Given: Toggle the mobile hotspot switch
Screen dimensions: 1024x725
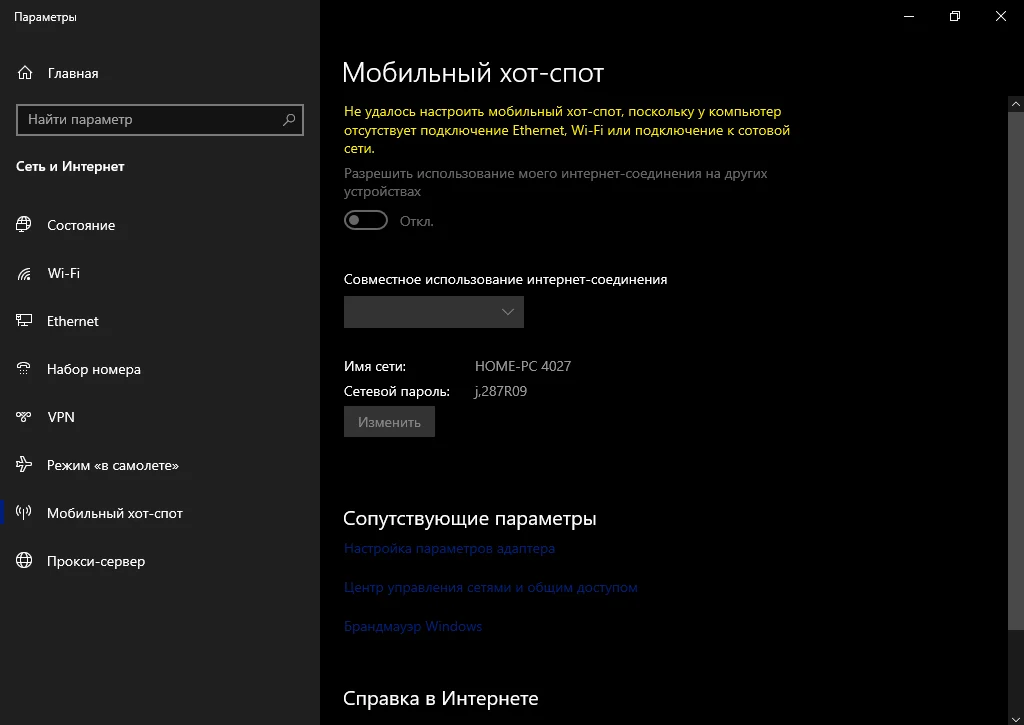Looking at the screenshot, I should pos(366,221).
